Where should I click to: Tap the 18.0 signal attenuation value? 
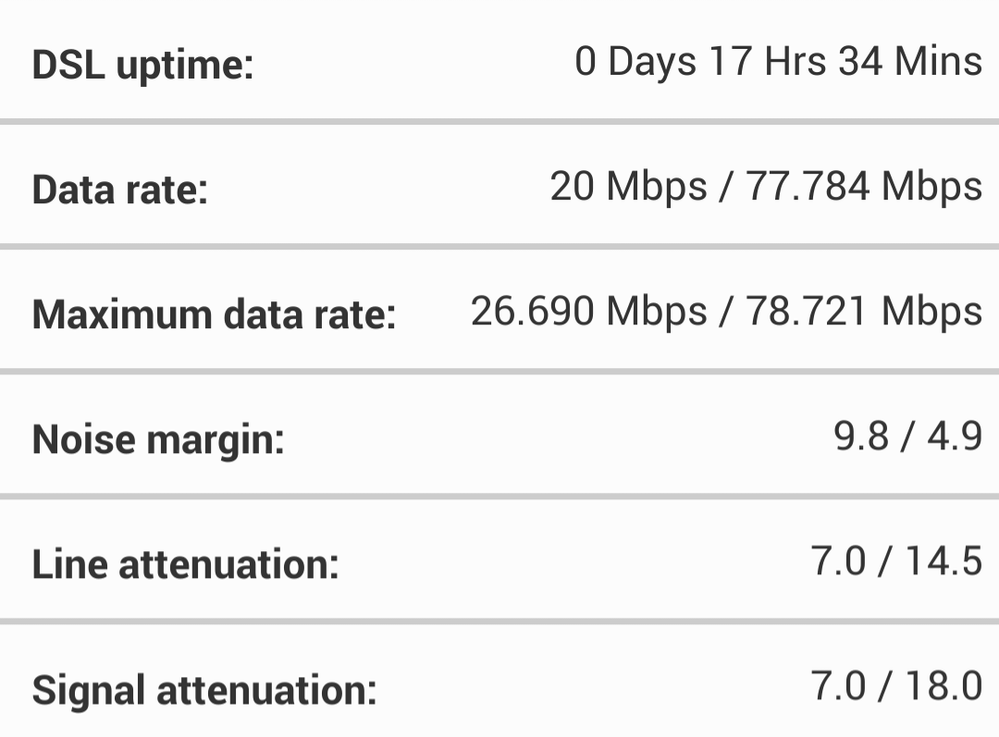(943, 686)
